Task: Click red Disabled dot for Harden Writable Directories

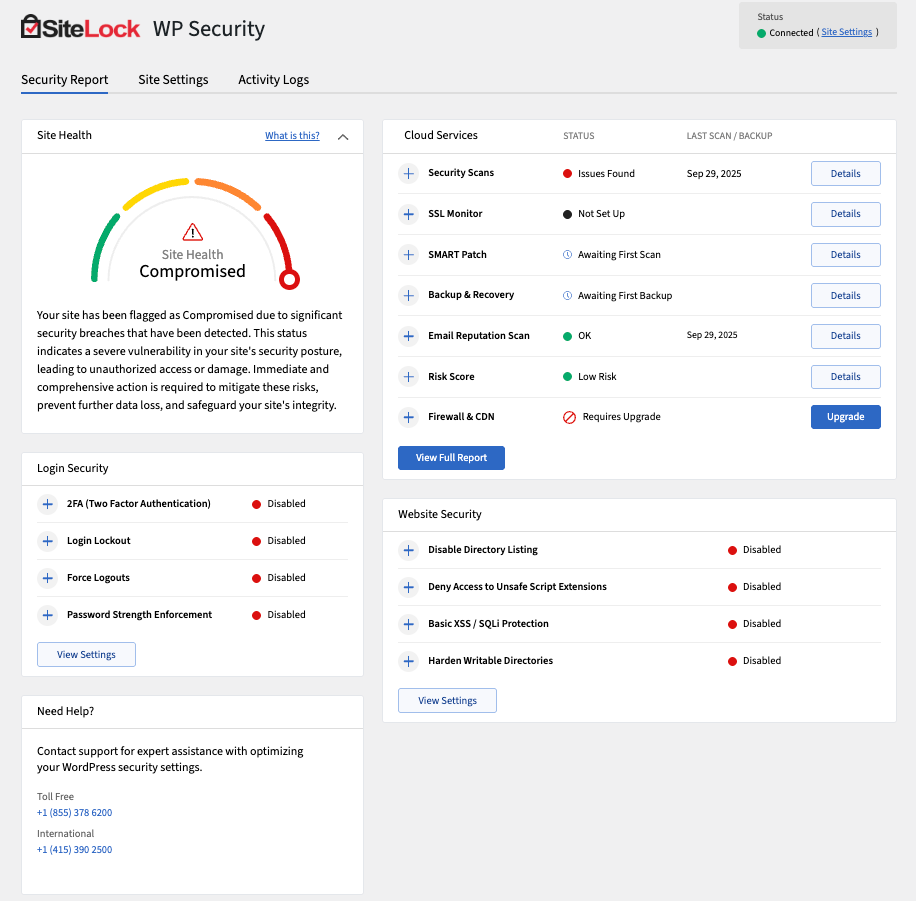Action: (732, 661)
